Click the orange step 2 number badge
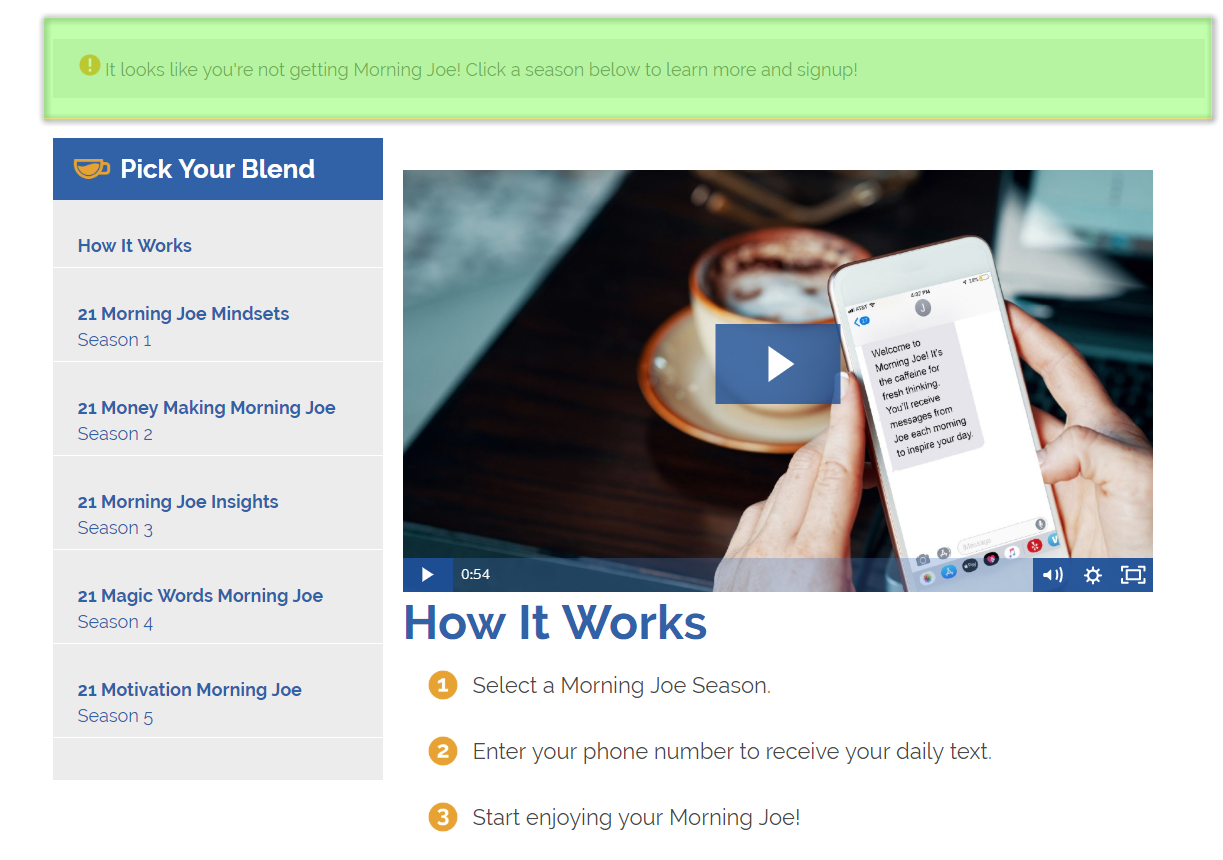 tap(443, 751)
